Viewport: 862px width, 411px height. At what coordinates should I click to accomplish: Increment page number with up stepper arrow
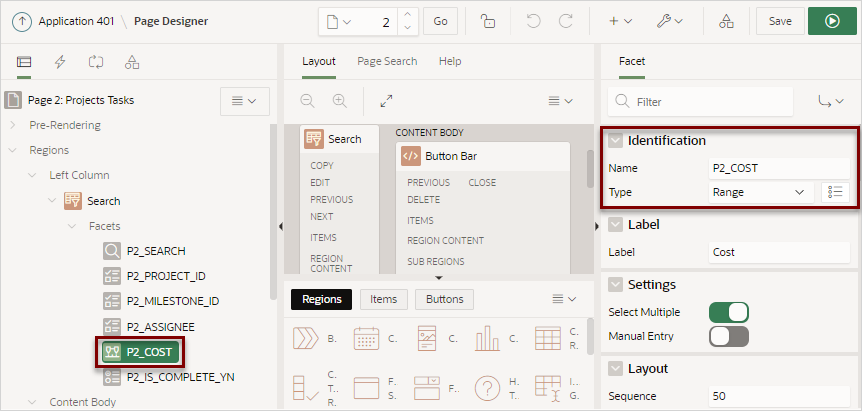coord(407,15)
